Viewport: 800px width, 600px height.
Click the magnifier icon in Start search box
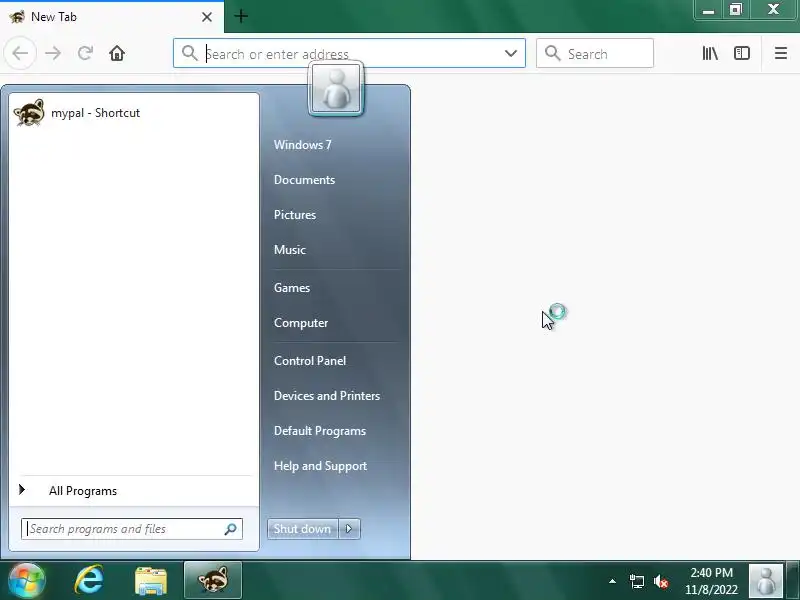point(231,529)
